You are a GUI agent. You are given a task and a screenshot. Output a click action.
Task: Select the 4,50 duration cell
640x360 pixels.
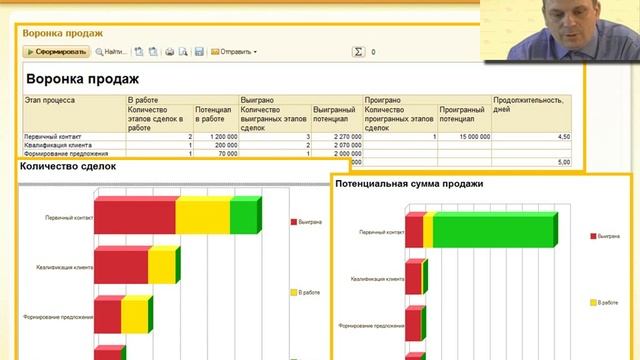pos(531,137)
